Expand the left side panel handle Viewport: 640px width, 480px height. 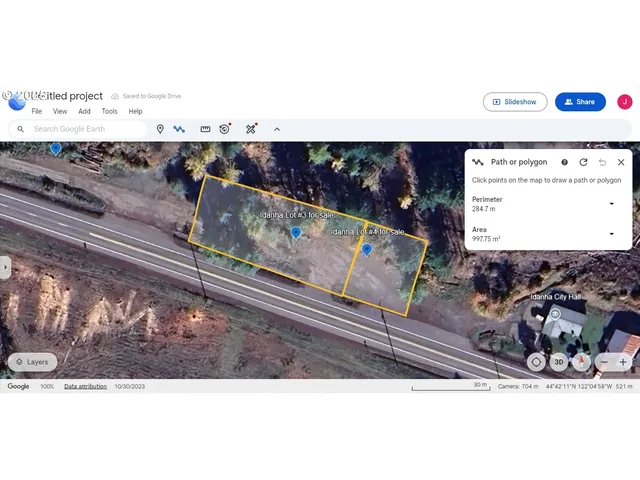[5, 267]
